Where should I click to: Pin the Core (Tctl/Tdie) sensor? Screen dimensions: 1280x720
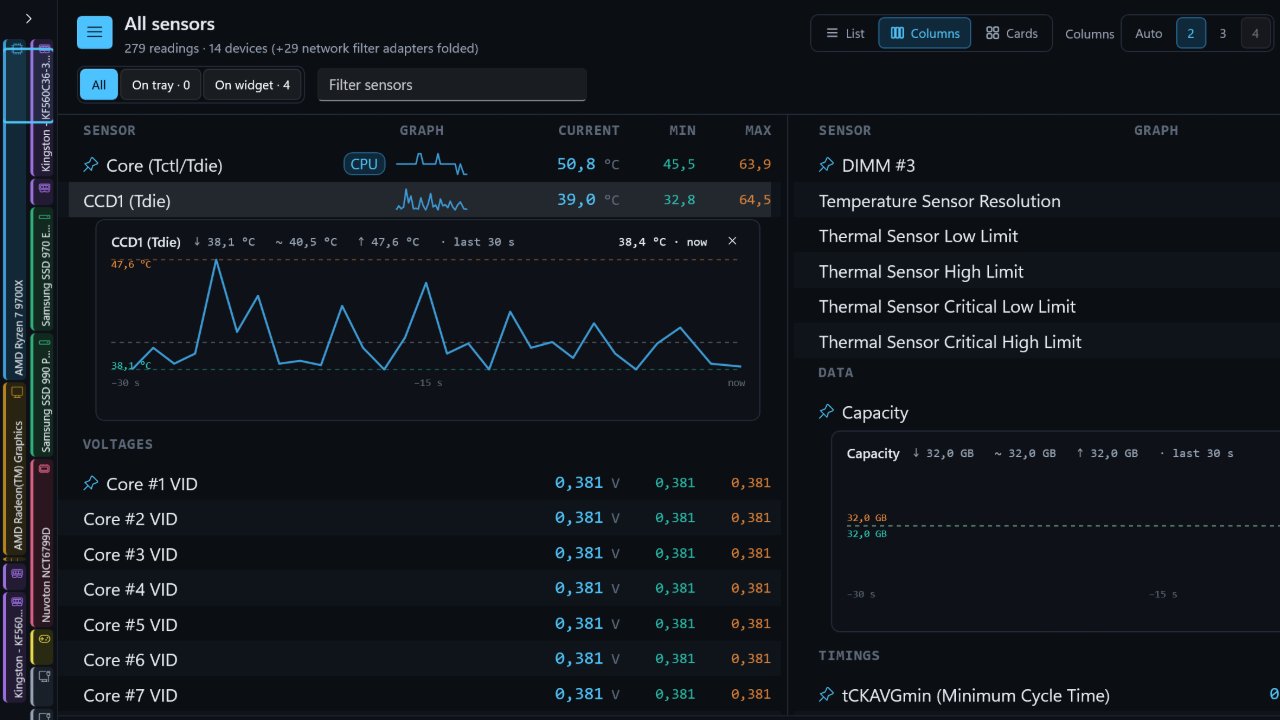click(x=91, y=164)
